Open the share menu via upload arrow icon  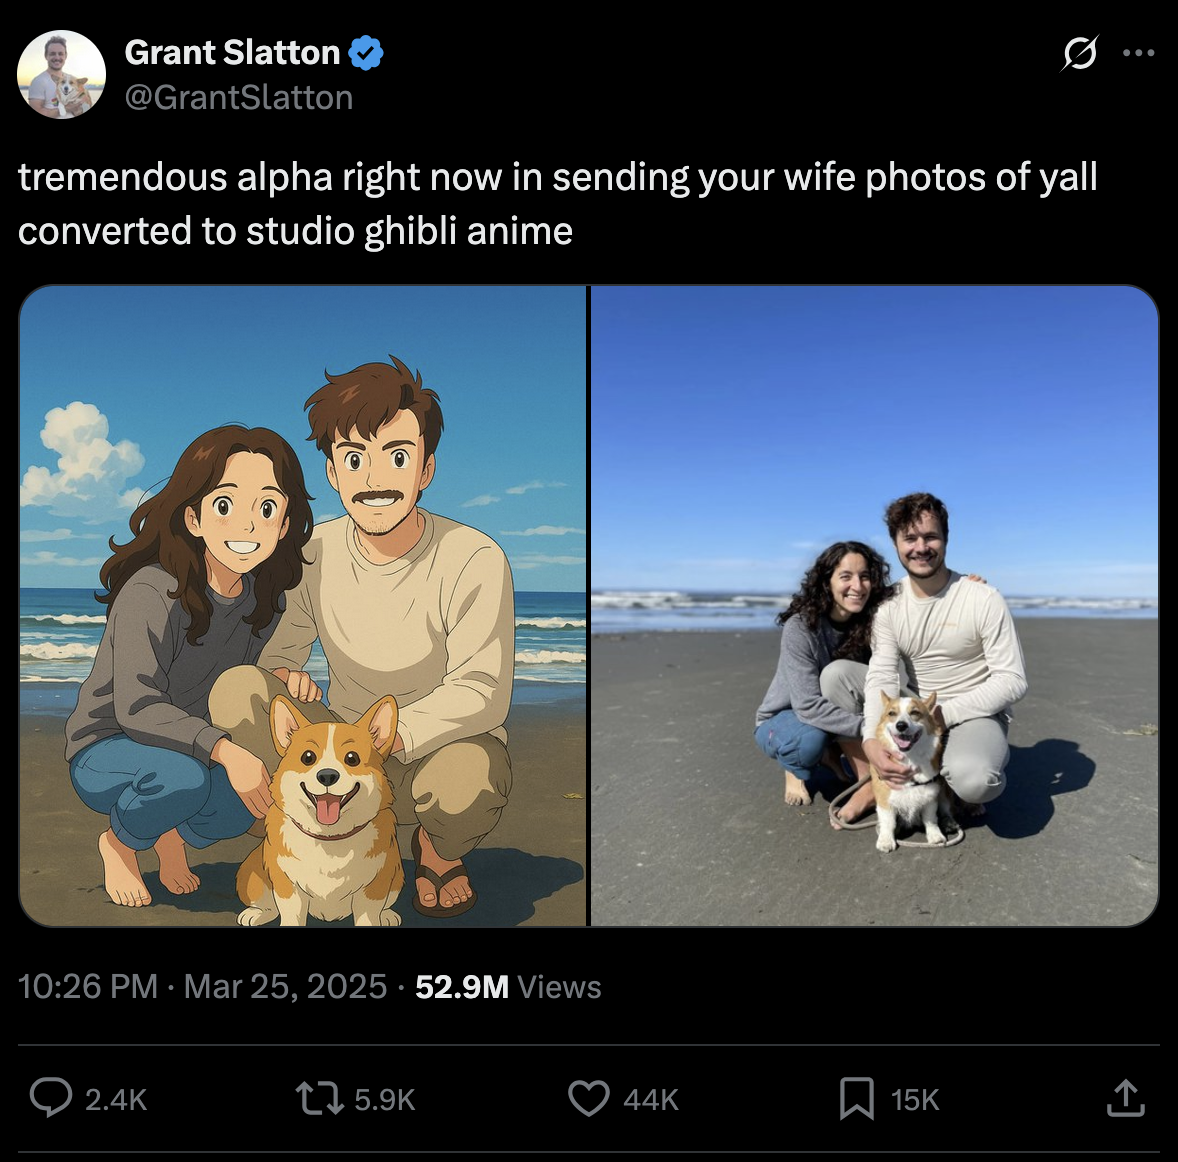[x=1125, y=1098]
